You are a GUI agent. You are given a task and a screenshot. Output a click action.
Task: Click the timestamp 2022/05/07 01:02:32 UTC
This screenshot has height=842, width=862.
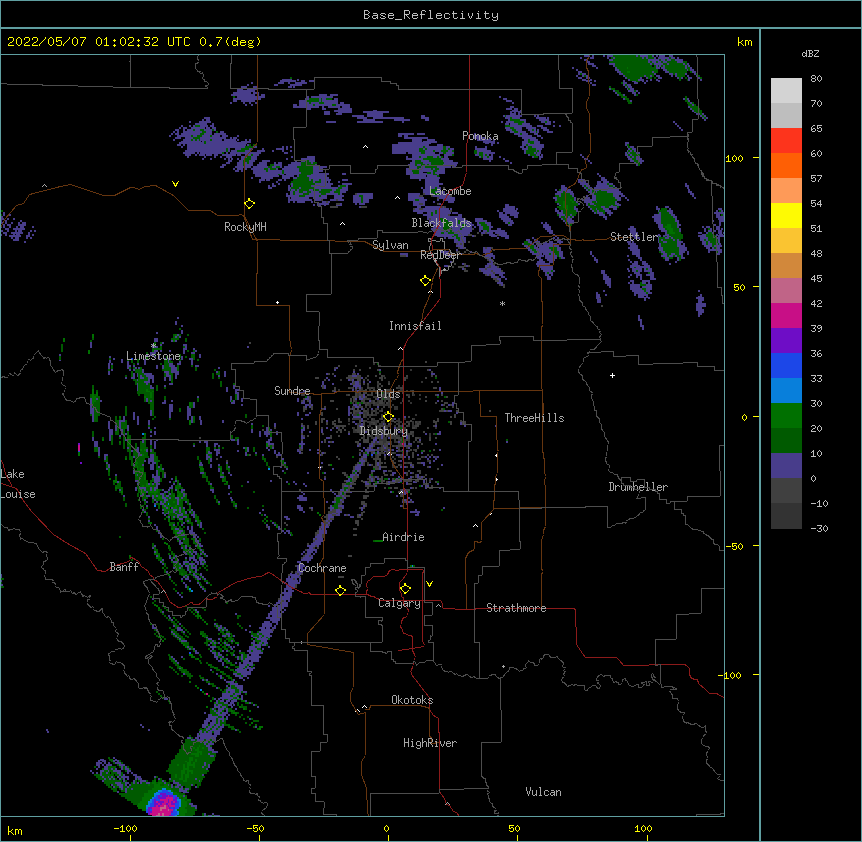[x=100, y=42]
